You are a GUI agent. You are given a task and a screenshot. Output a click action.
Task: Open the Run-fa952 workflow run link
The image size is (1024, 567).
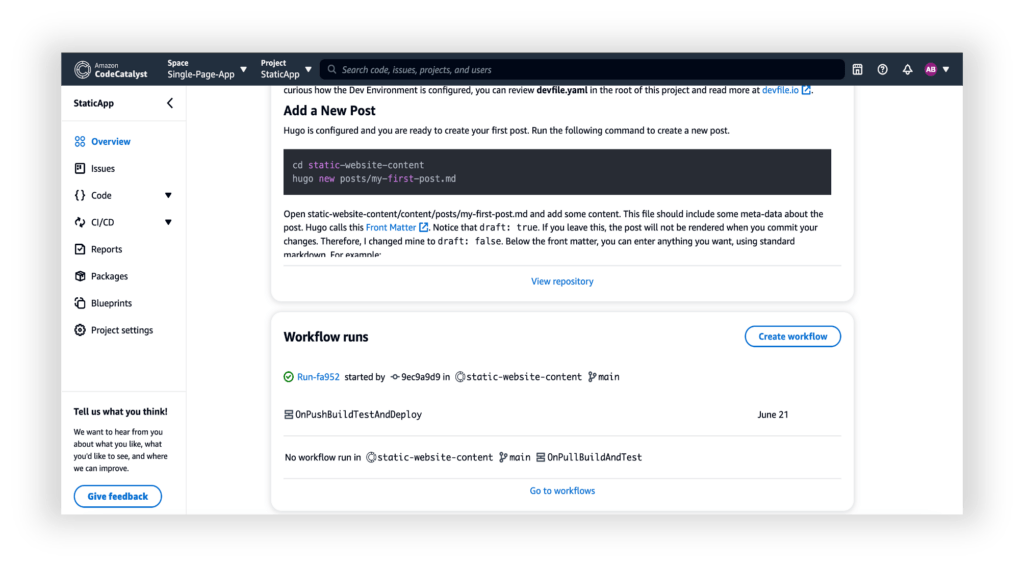[x=318, y=377]
